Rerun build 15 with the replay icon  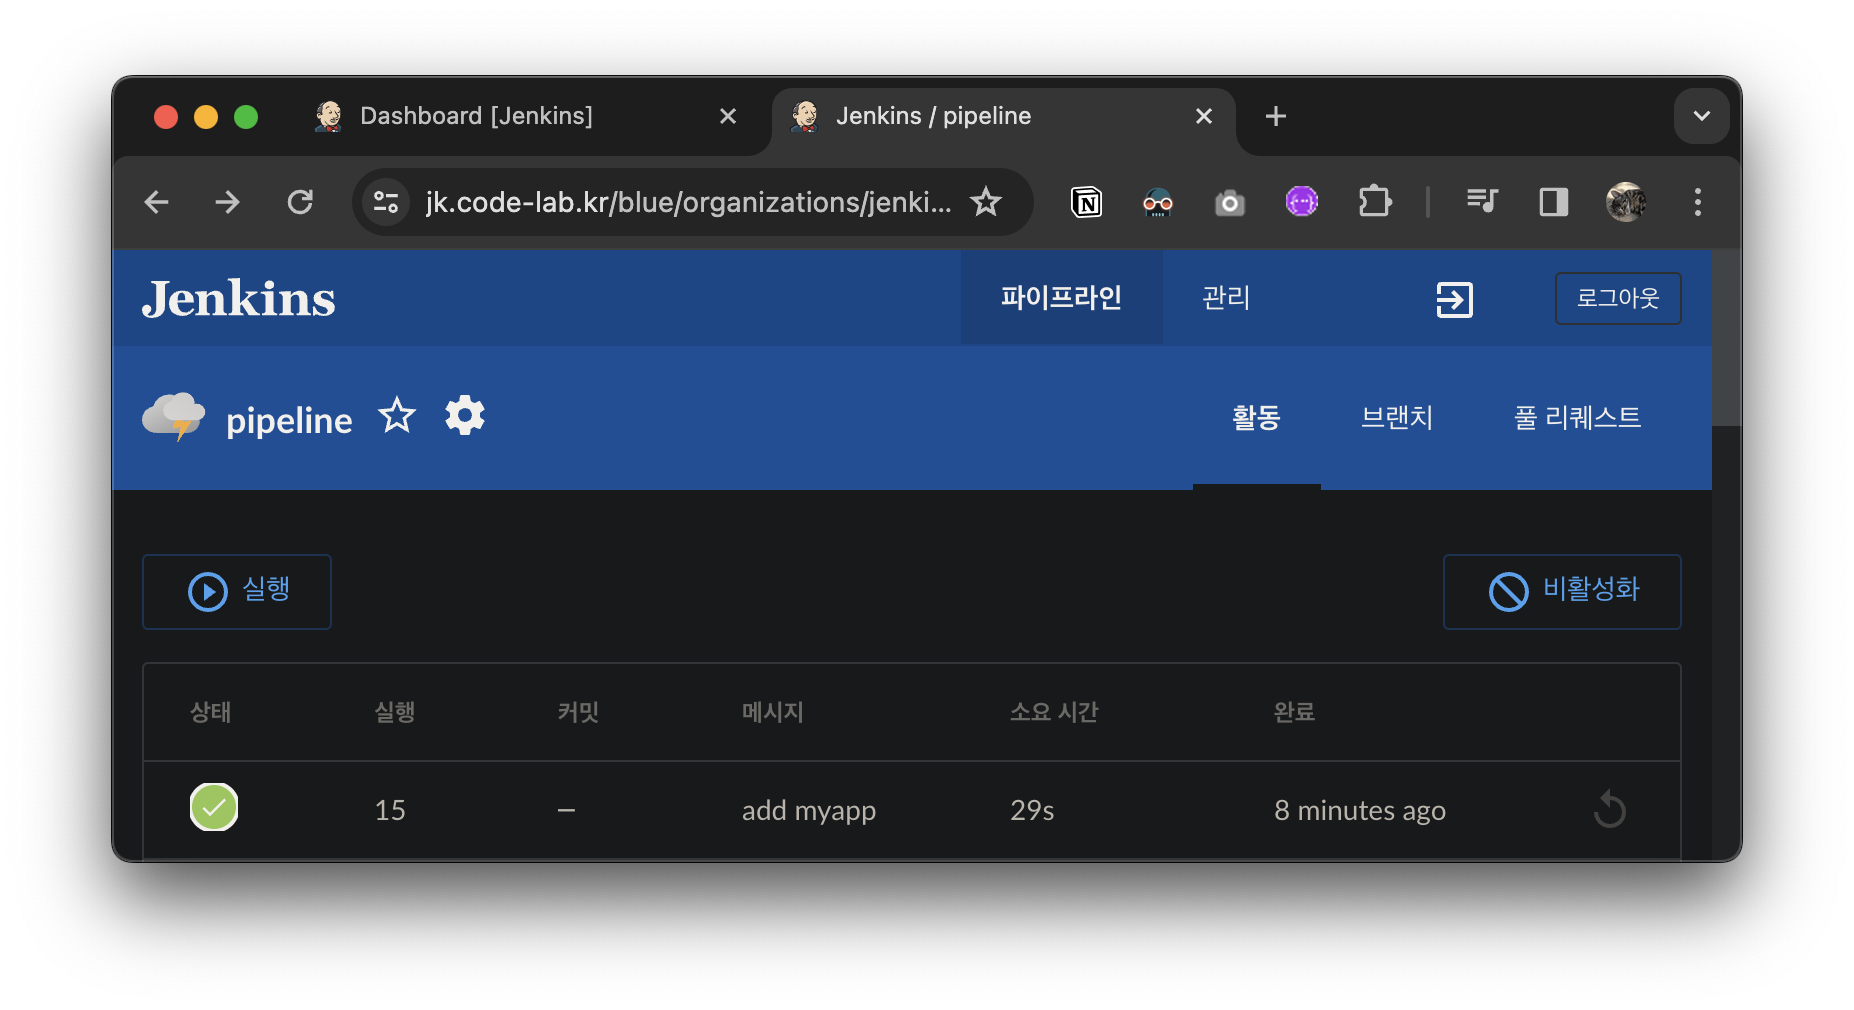tap(1610, 809)
